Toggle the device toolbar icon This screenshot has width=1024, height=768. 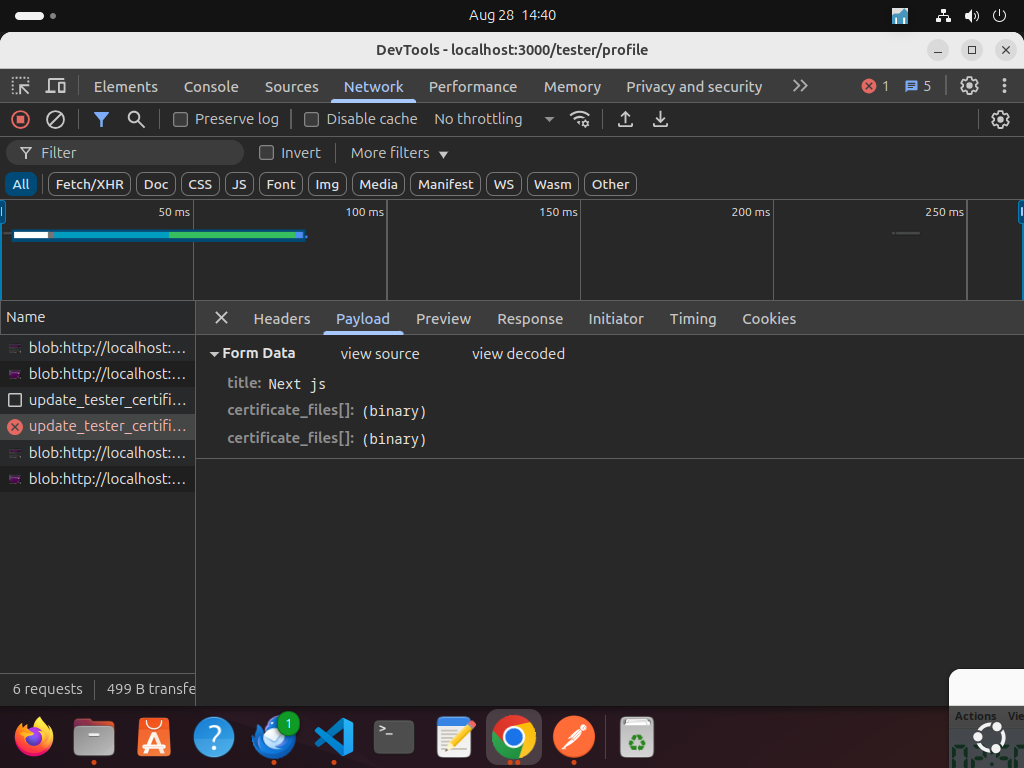tap(56, 86)
